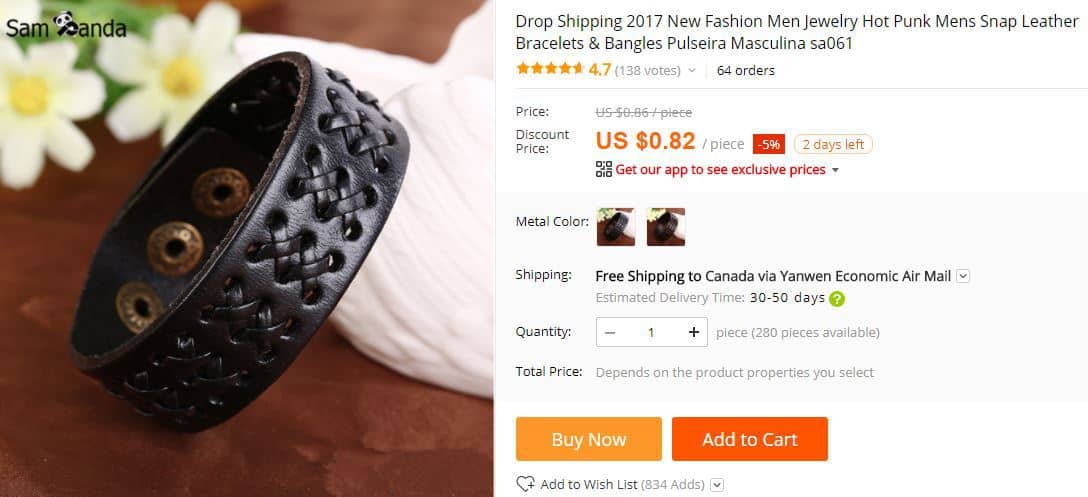Click the quantity input field
The image size is (1088, 497).
pyautogui.click(x=651, y=332)
